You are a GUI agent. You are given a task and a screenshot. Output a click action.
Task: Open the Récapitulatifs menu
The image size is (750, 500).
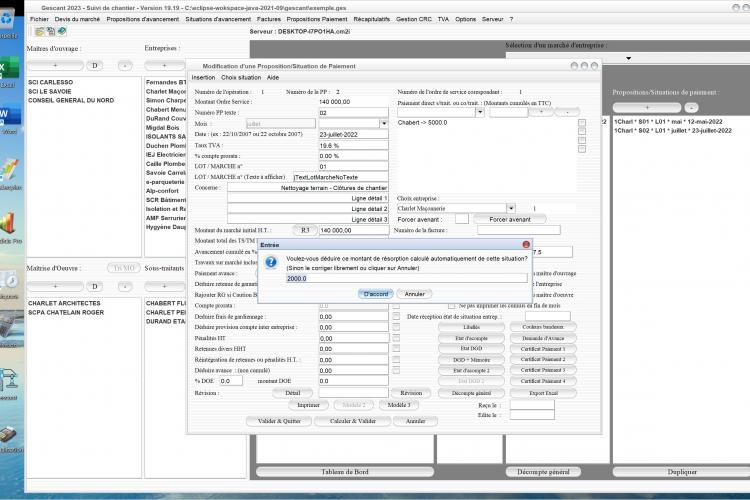372,19
